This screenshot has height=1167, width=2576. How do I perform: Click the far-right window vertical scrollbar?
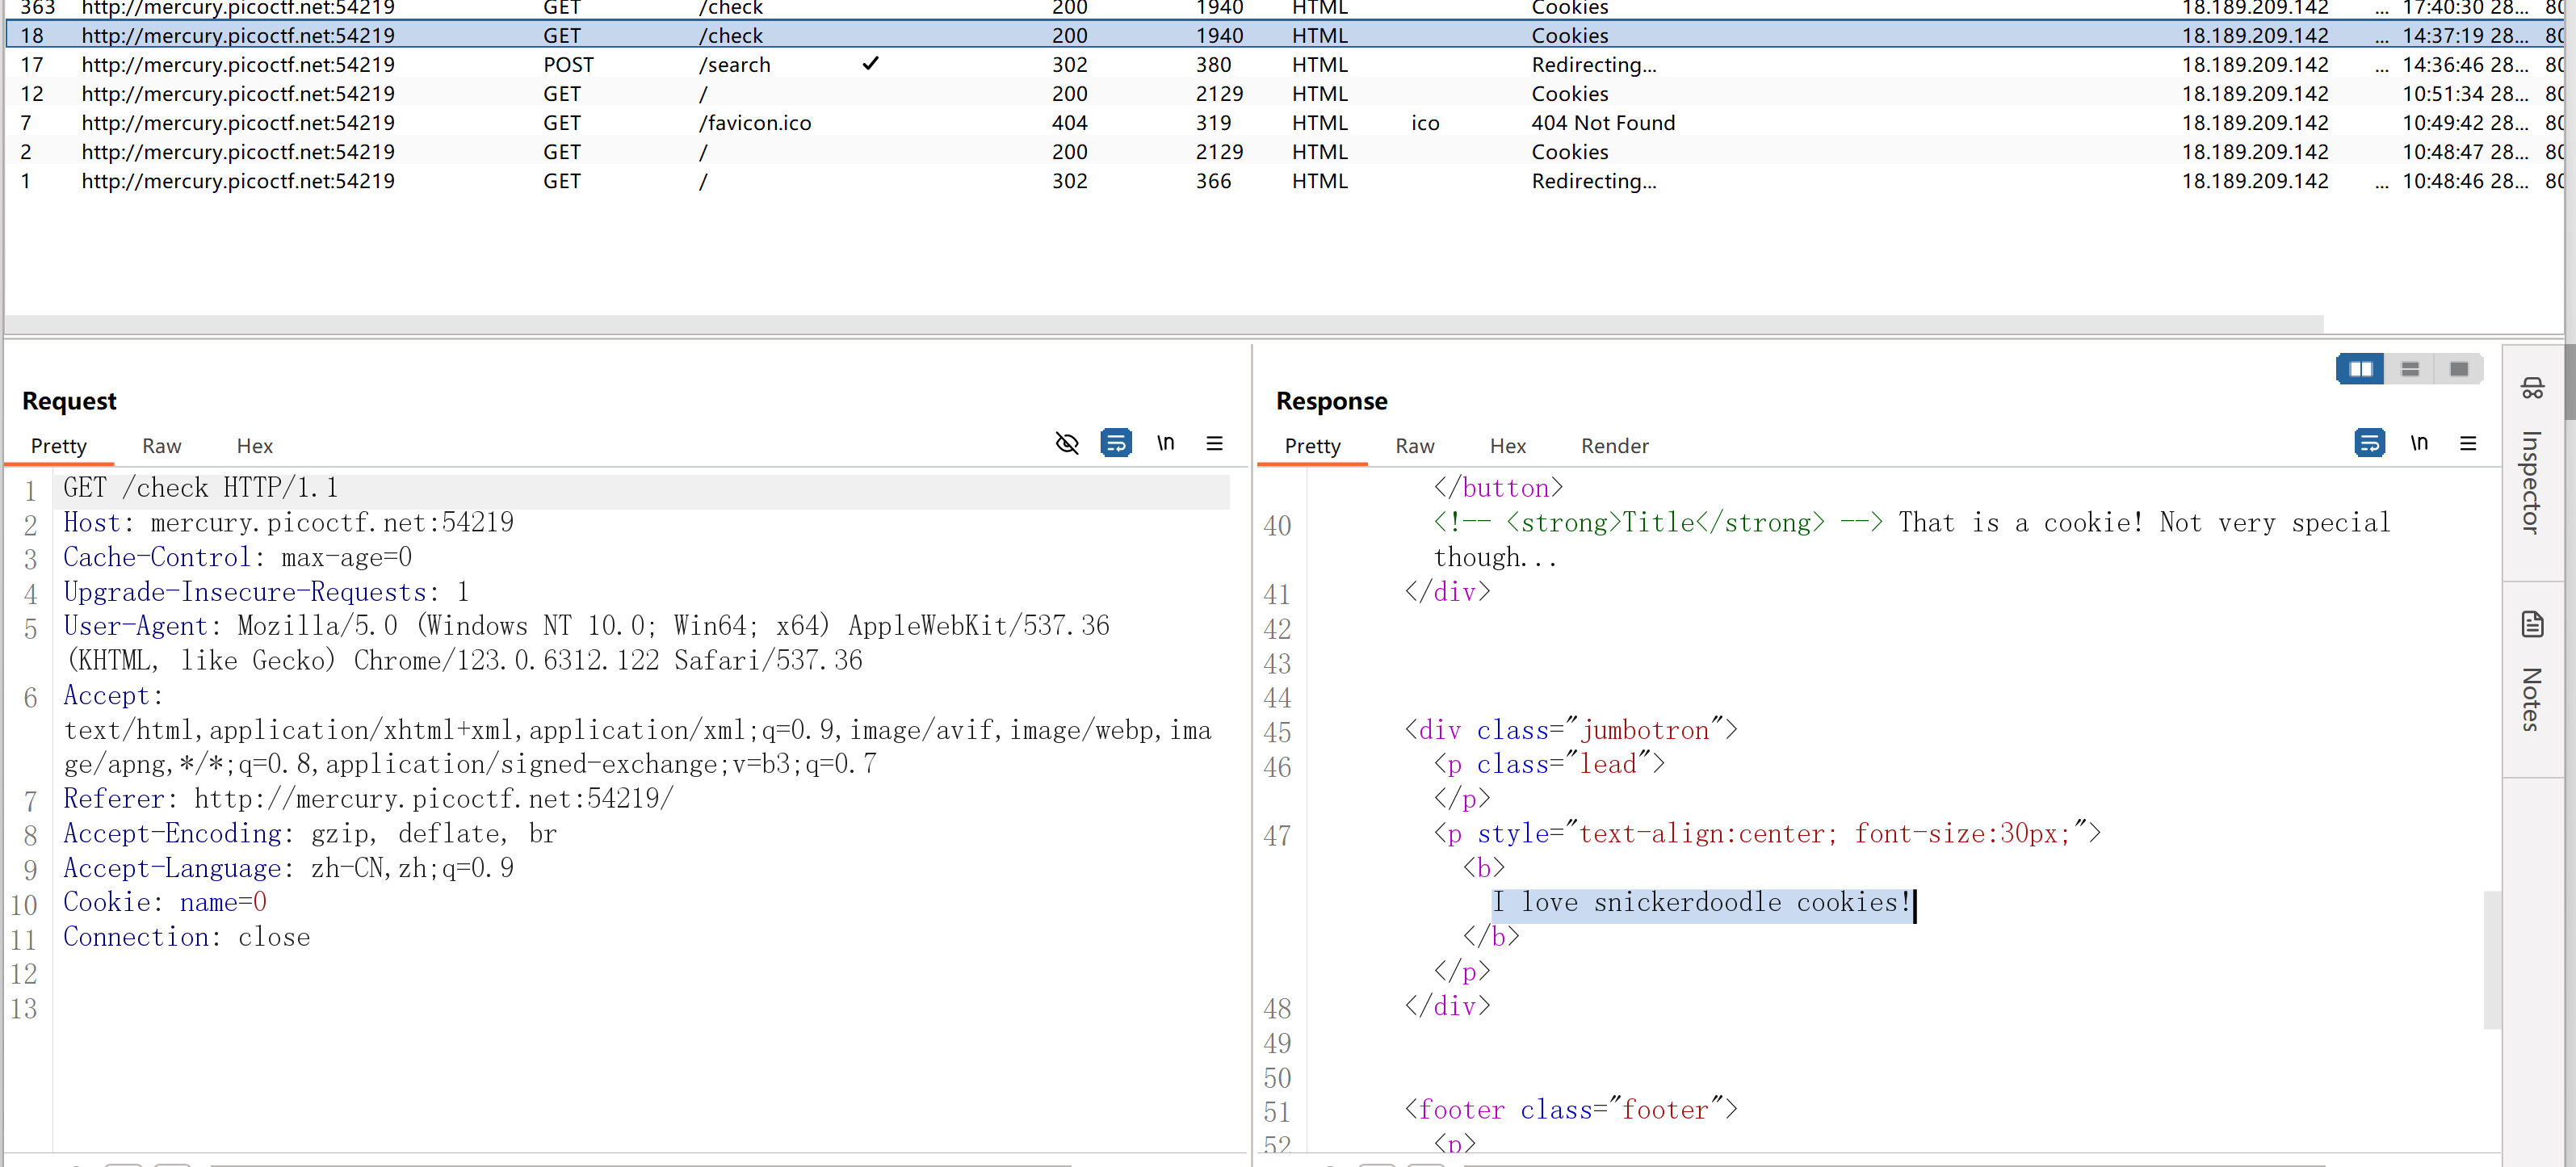[x=2570, y=382]
